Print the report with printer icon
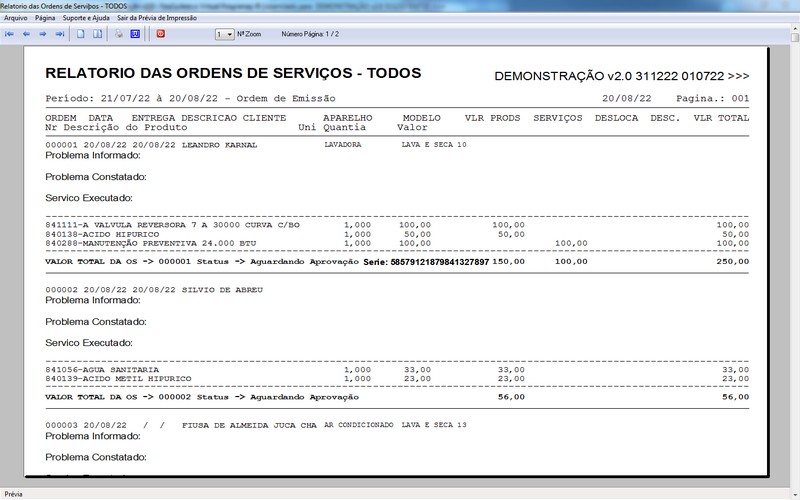 [x=118, y=34]
